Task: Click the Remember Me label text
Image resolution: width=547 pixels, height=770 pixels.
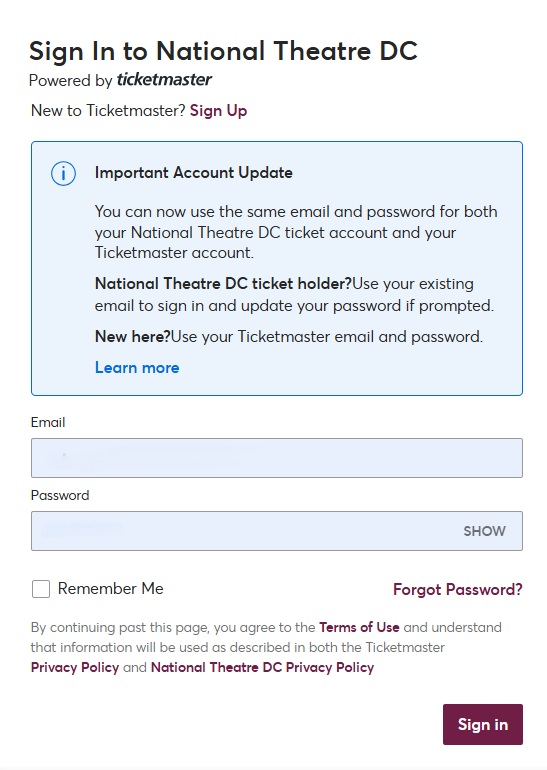Action: click(x=110, y=588)
